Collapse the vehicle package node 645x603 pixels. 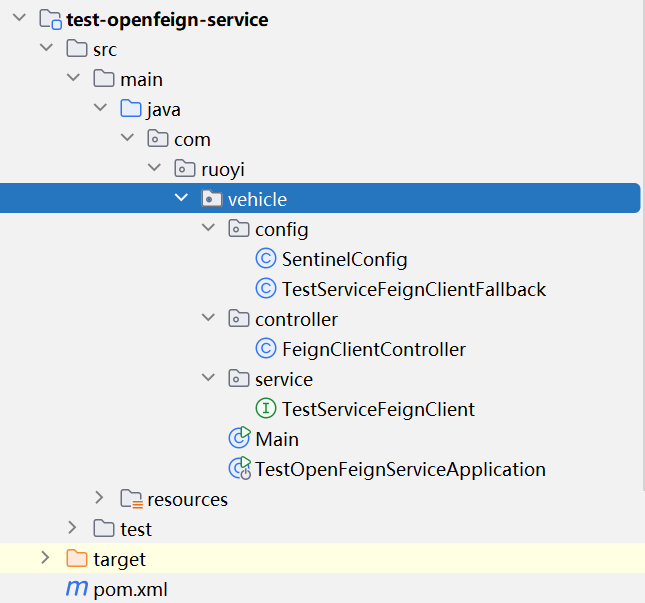click(181, 199)
